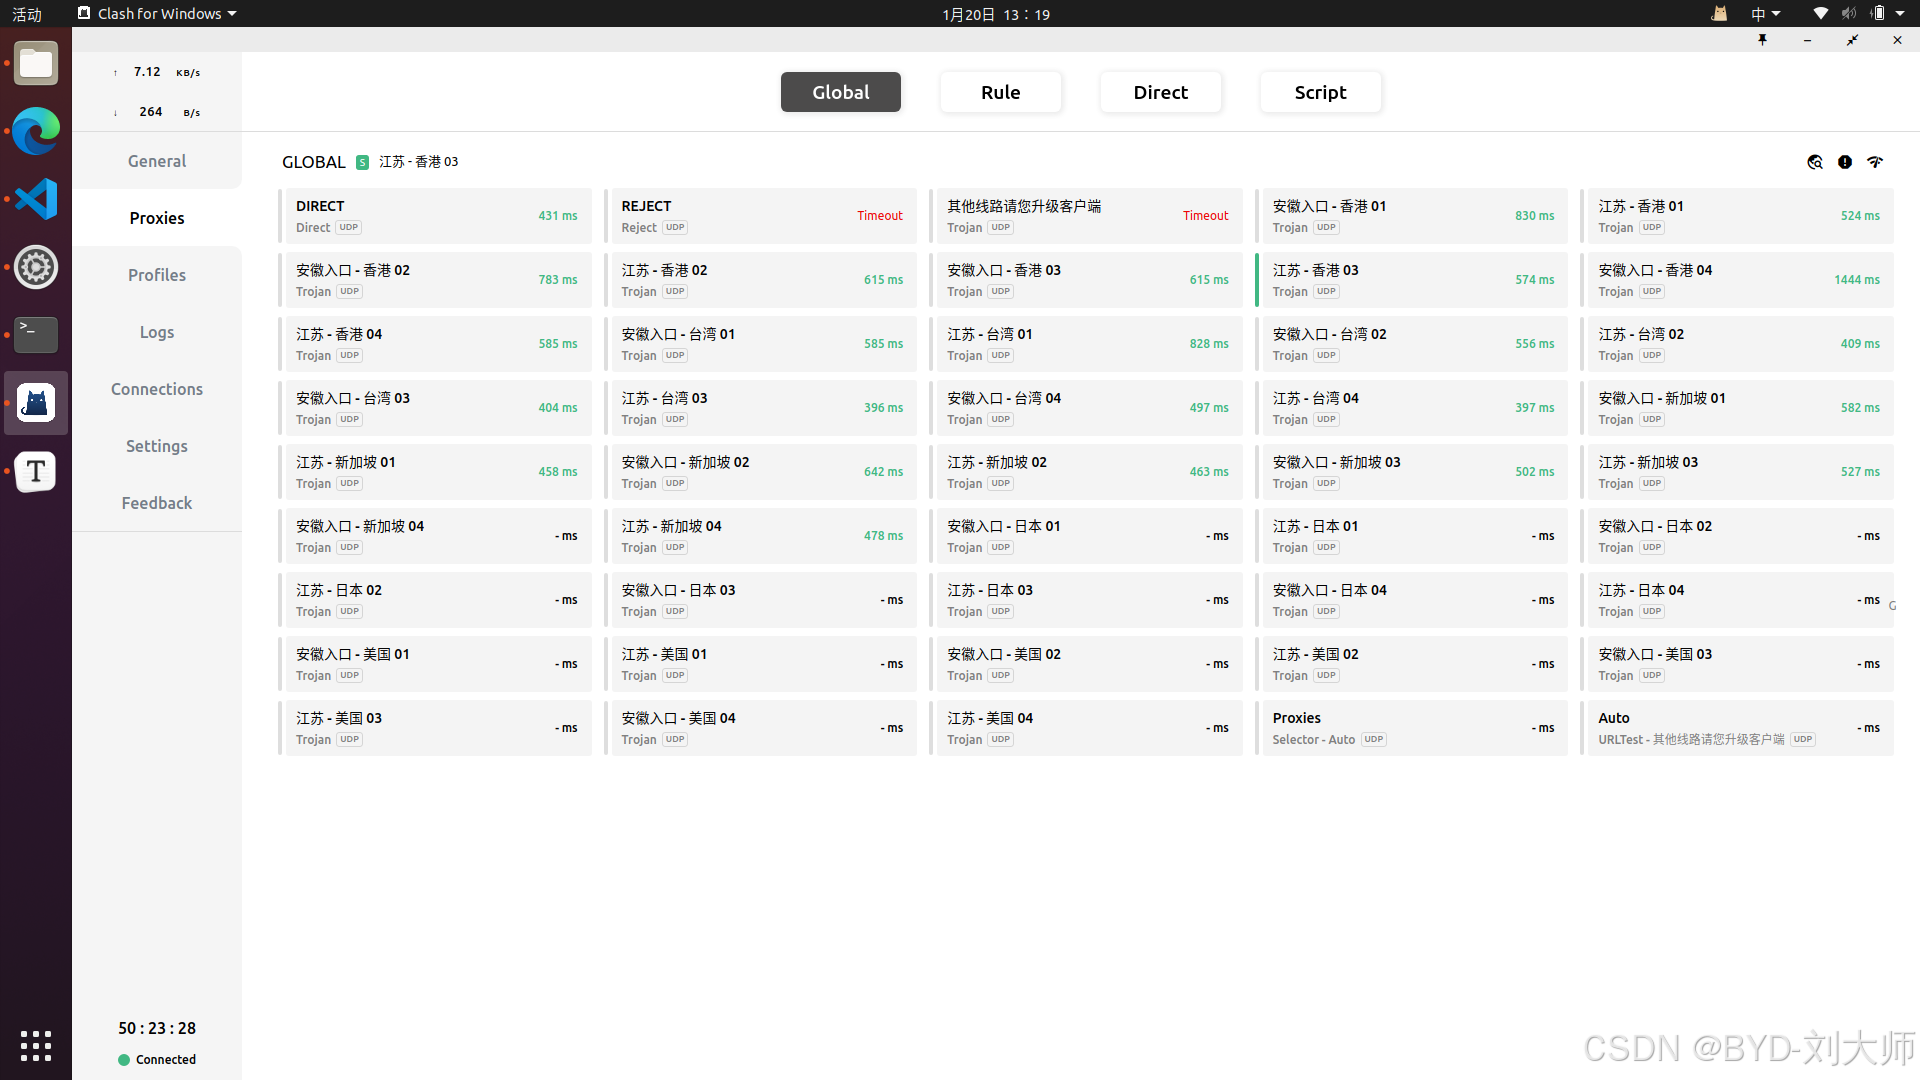Click the octagon exclamation alert icon
This screenshot has height=1080, width=1920.
tap(1845, 162)
